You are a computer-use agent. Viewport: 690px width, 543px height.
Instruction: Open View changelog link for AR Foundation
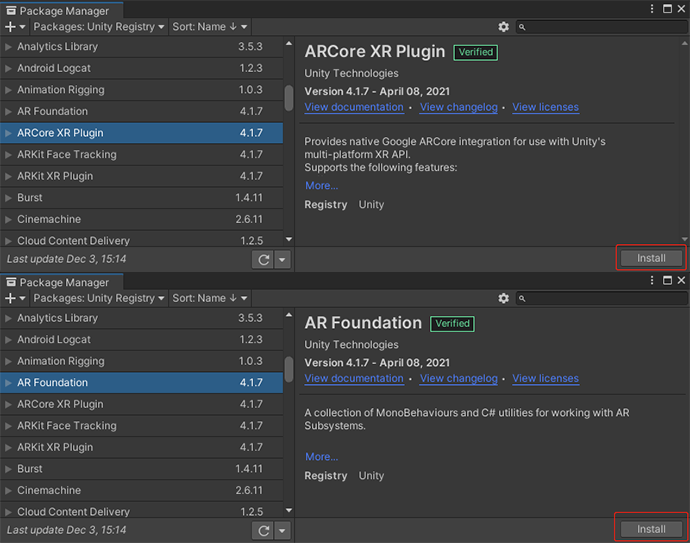(x=459, y=378)
